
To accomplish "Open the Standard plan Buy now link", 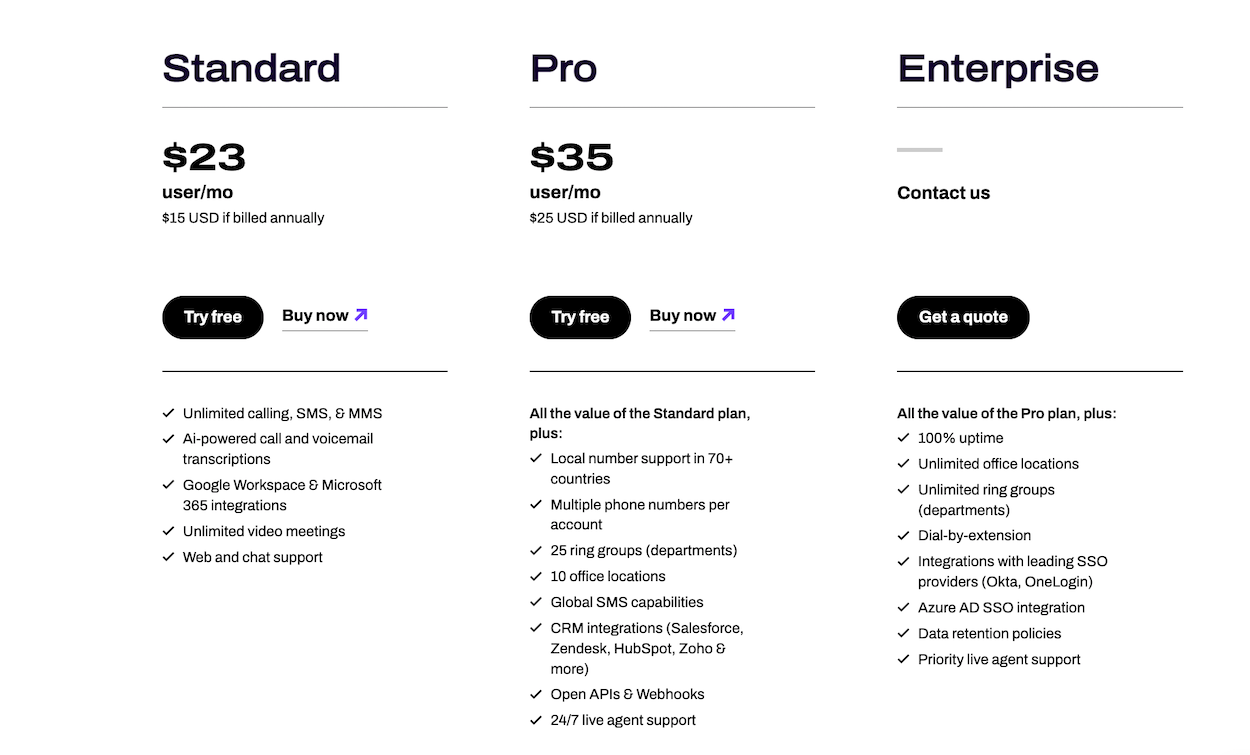I will click(x=315, y=316).
